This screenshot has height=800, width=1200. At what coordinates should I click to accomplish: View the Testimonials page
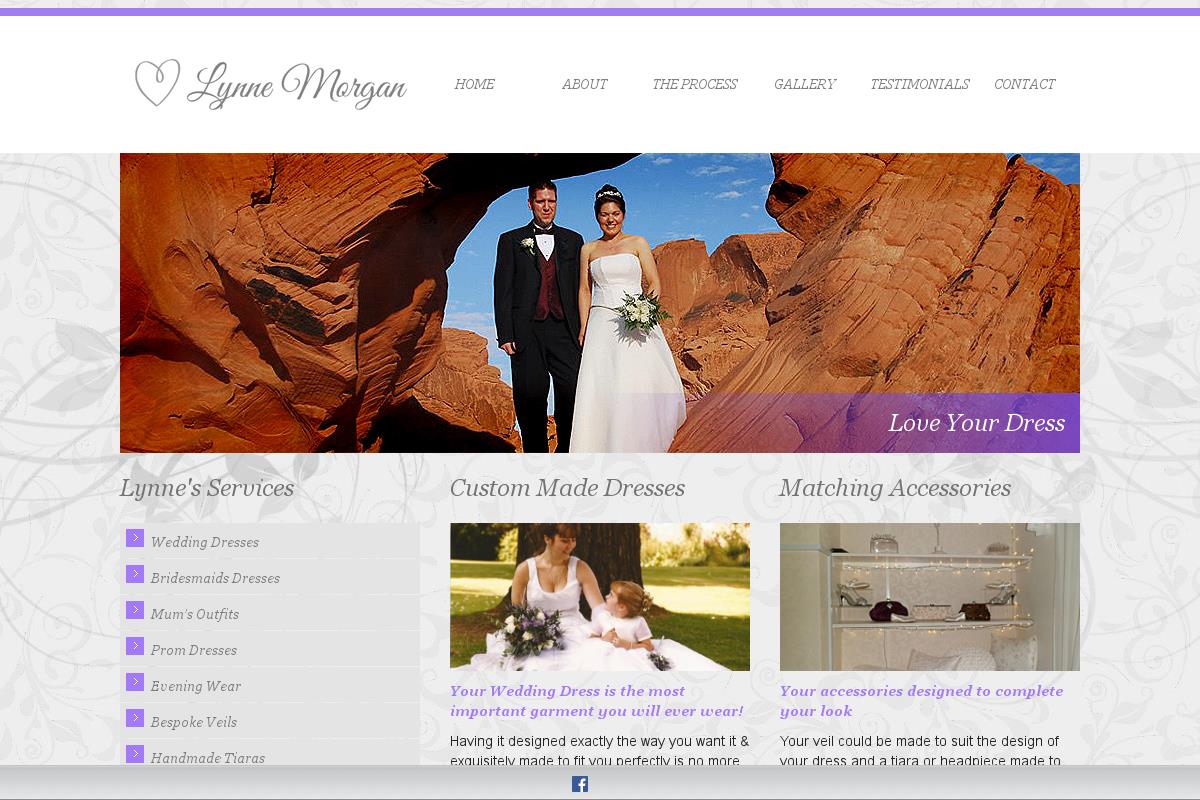919,84
